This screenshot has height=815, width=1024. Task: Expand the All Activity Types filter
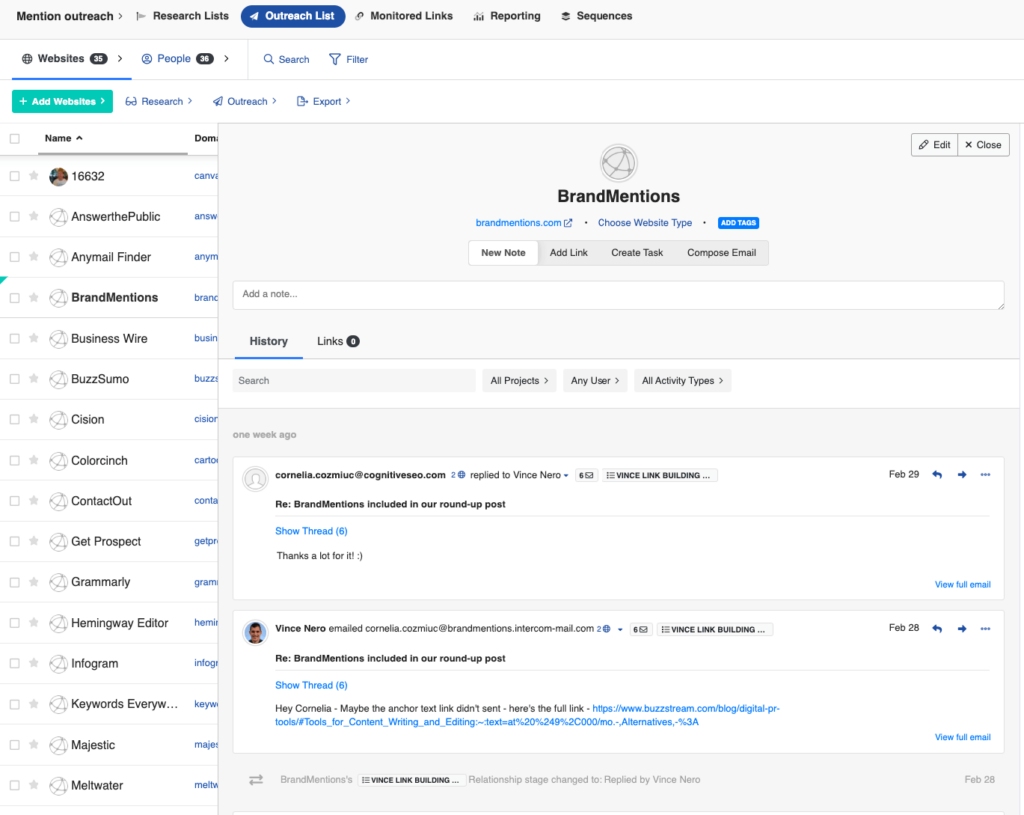pos(682,380)
